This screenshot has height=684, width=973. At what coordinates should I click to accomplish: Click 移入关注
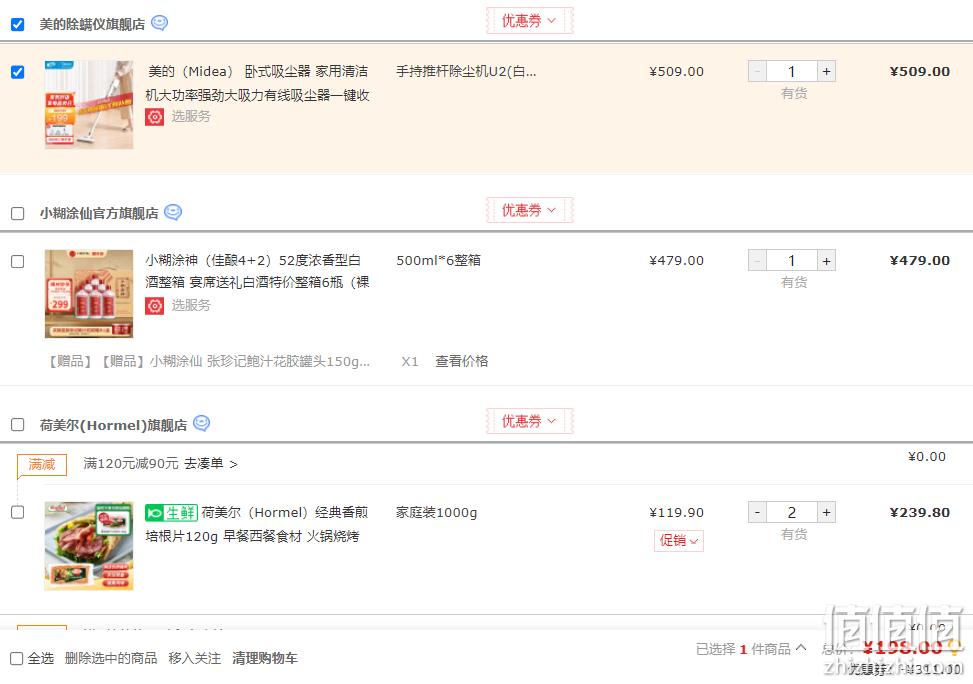pos(194,658)
